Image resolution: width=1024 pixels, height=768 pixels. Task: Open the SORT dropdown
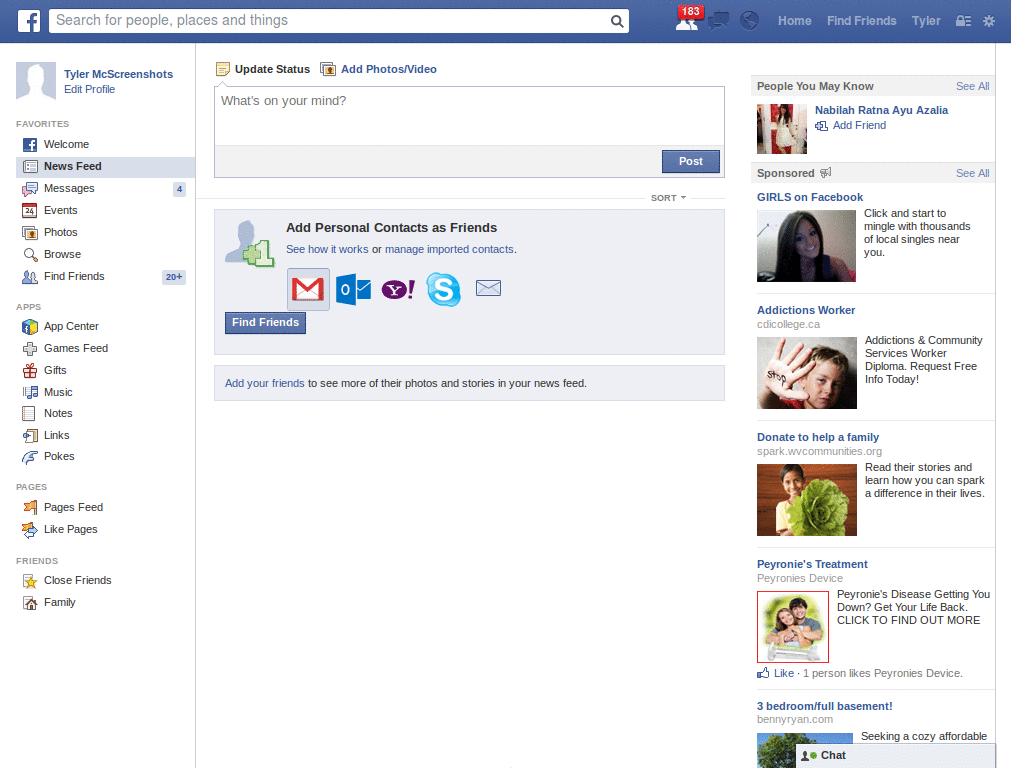click(x=668, y=198)
